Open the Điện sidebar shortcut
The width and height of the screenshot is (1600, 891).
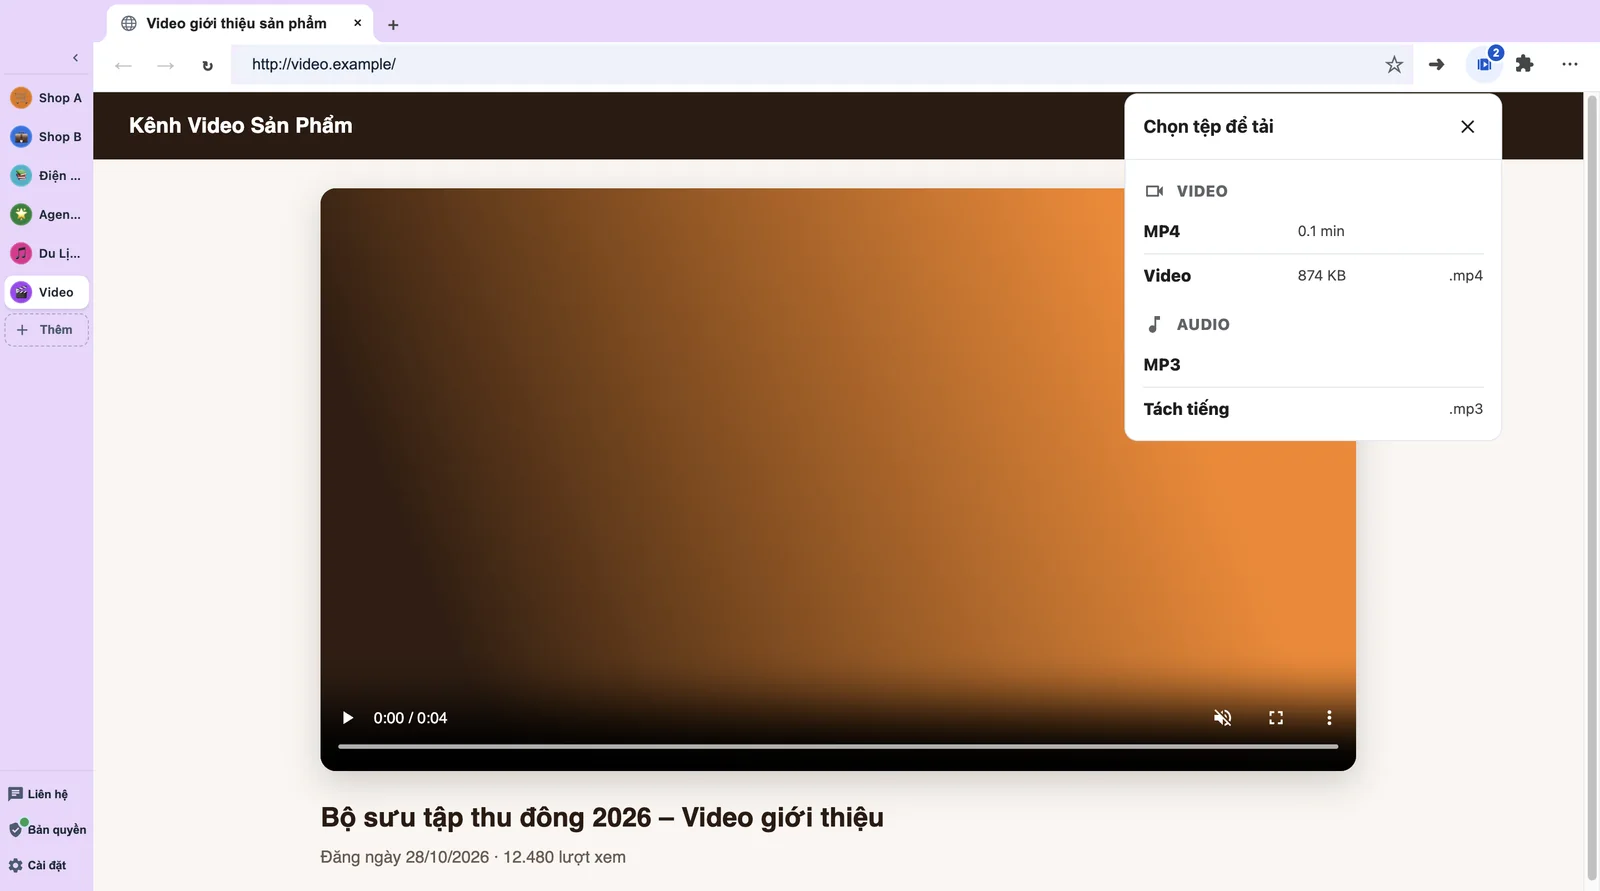47,176
